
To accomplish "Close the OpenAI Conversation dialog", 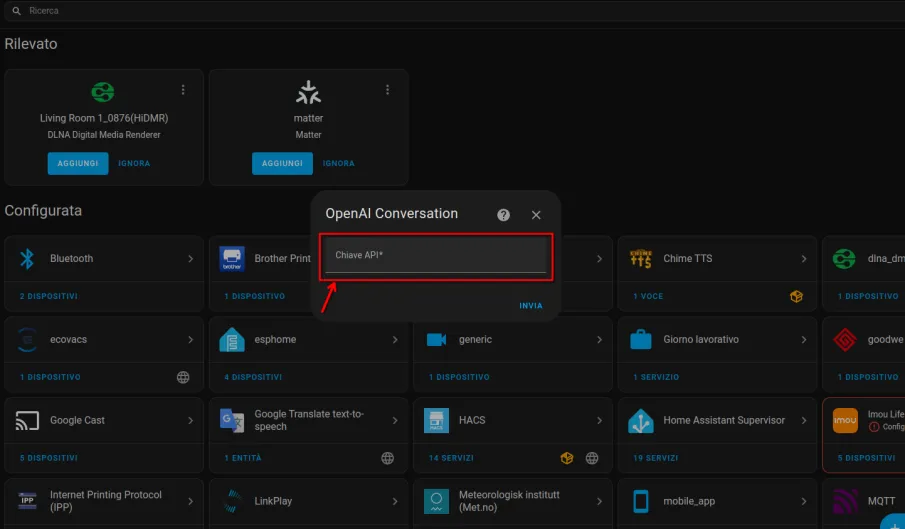I will point(536,215).
